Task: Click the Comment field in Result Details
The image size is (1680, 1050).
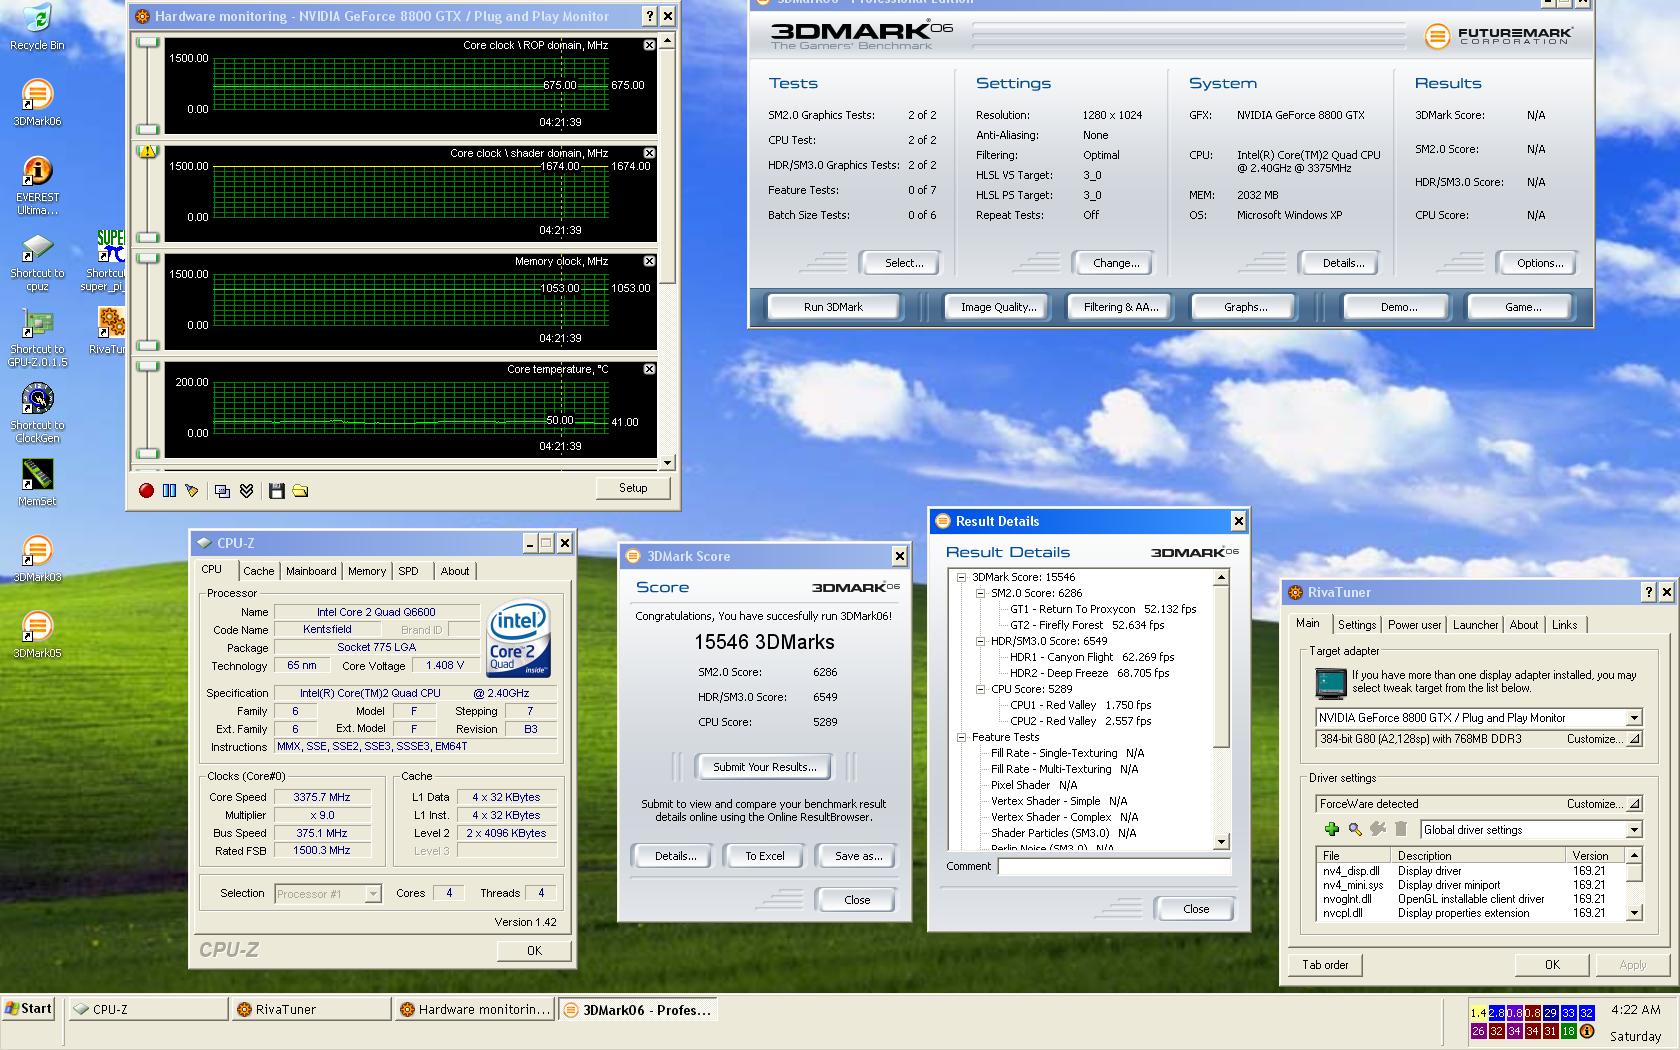Action: click(1113, 866)
